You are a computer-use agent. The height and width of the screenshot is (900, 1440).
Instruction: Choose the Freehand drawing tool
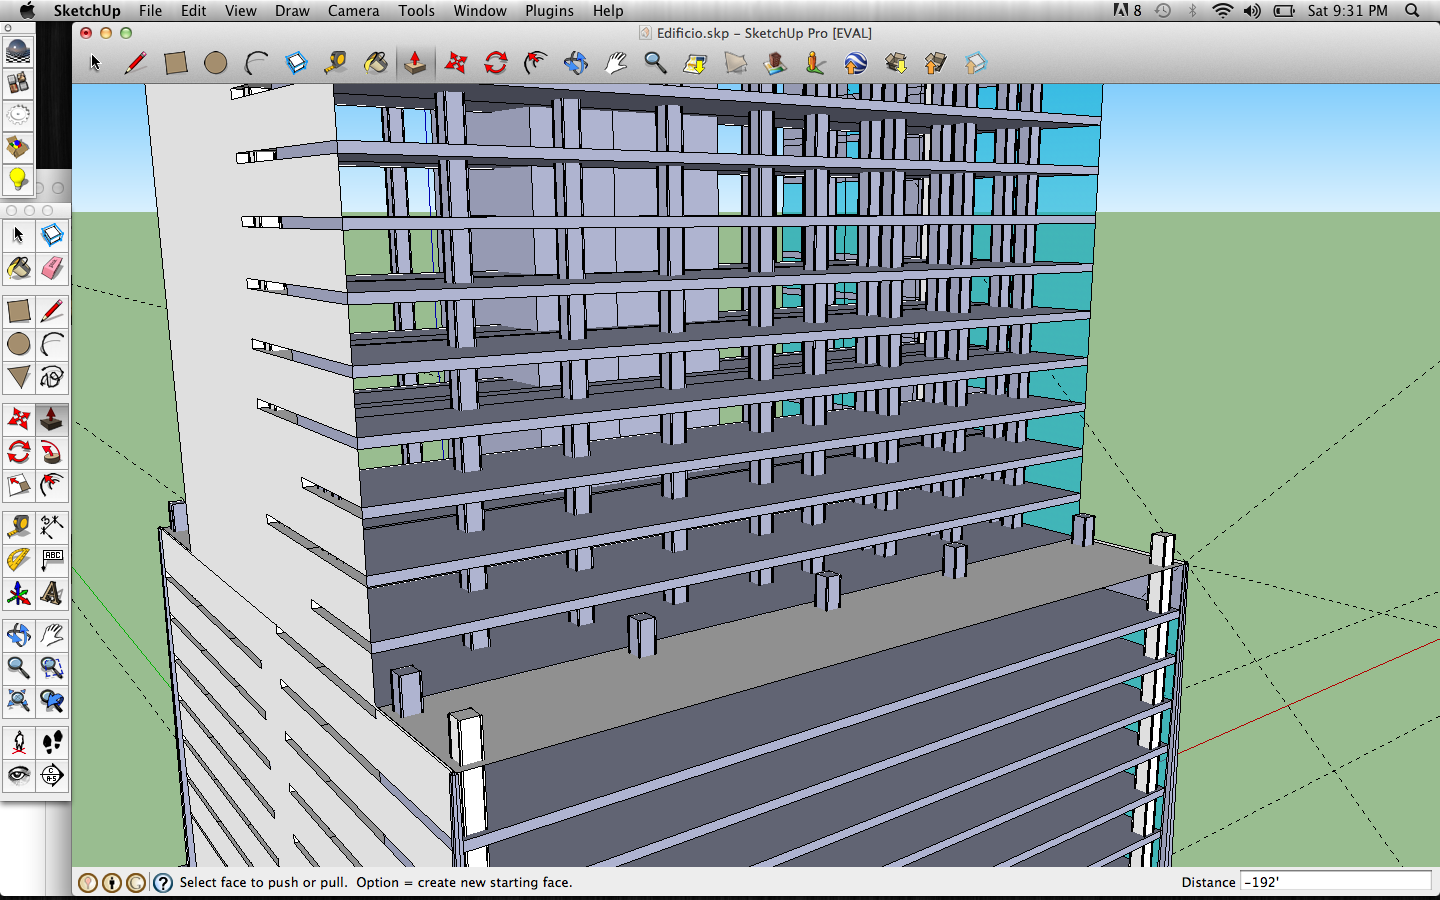(52, 378)
